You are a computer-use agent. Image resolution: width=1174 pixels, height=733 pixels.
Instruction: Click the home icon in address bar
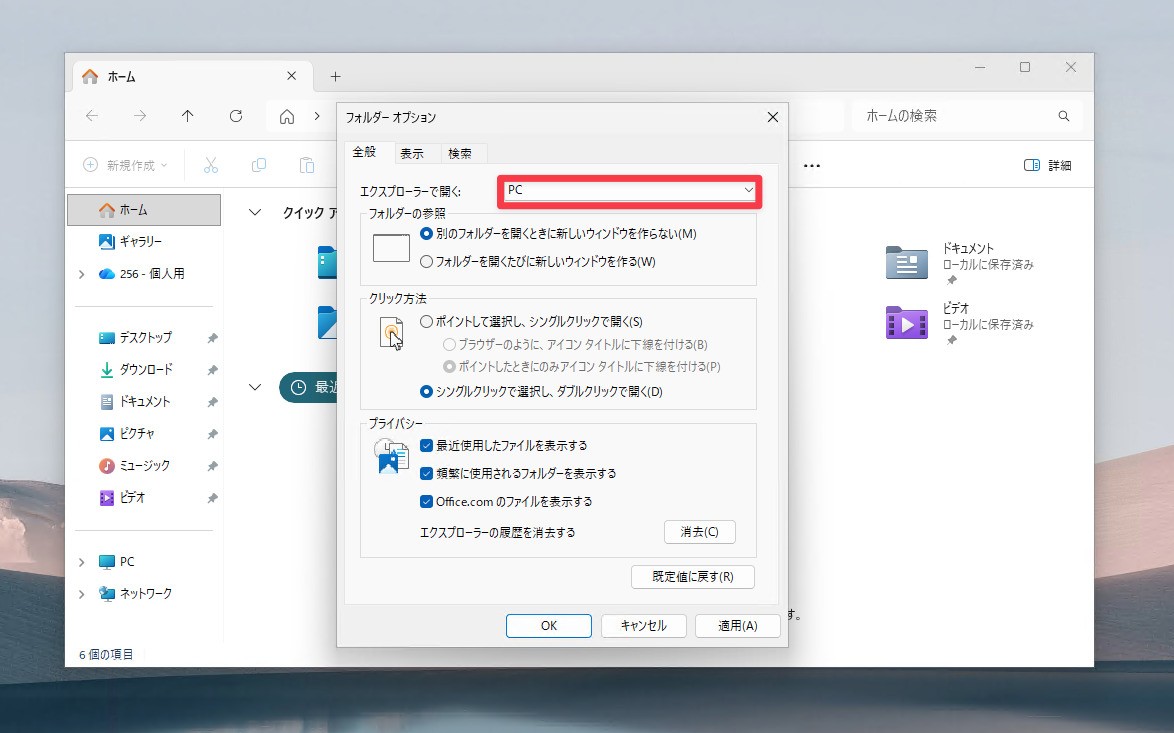tap(287, 116)
